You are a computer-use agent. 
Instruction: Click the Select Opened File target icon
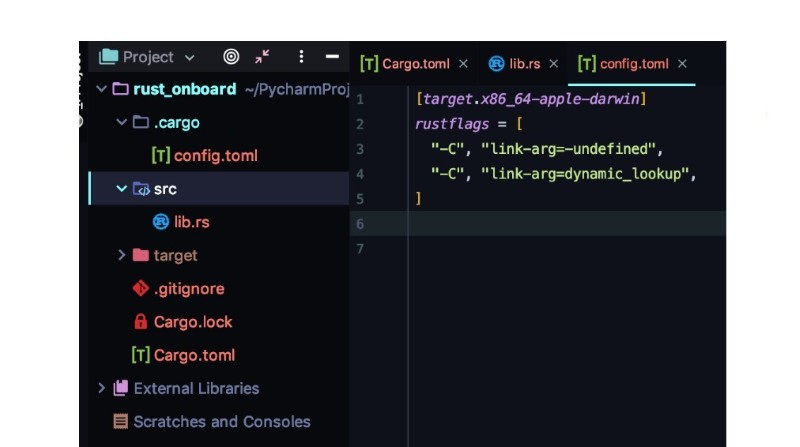coord(231,57)
